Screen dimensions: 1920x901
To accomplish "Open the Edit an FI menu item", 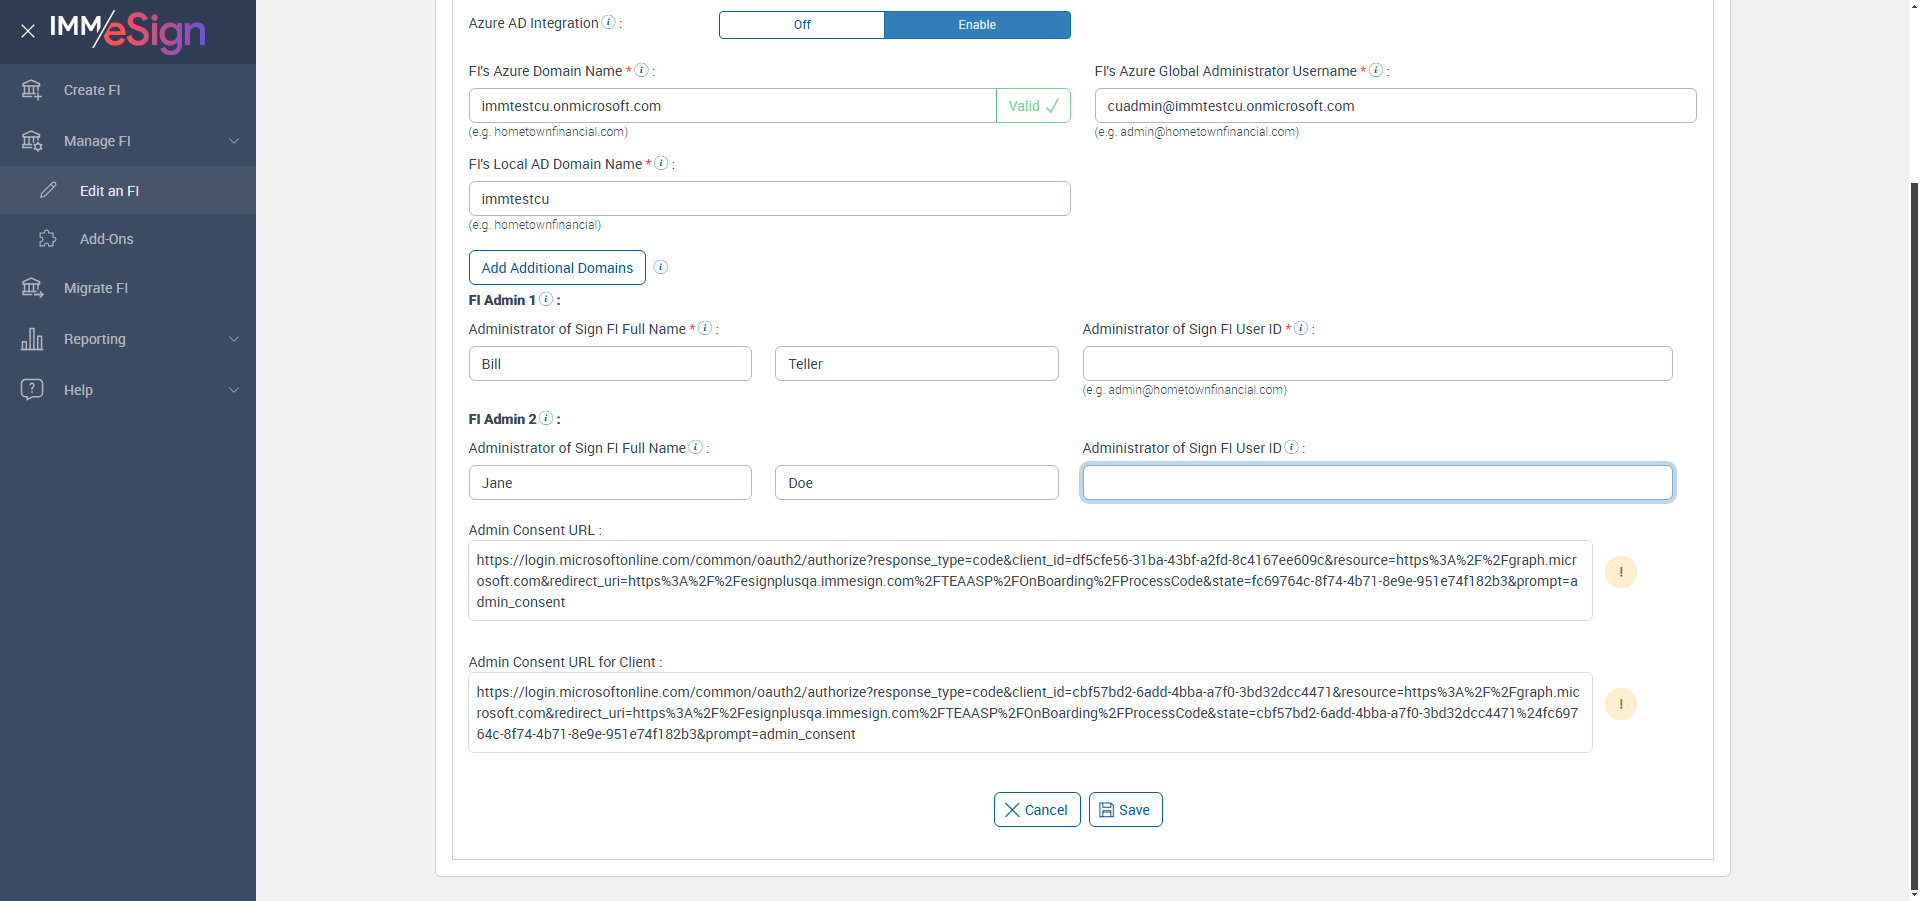I will [109, 191].
